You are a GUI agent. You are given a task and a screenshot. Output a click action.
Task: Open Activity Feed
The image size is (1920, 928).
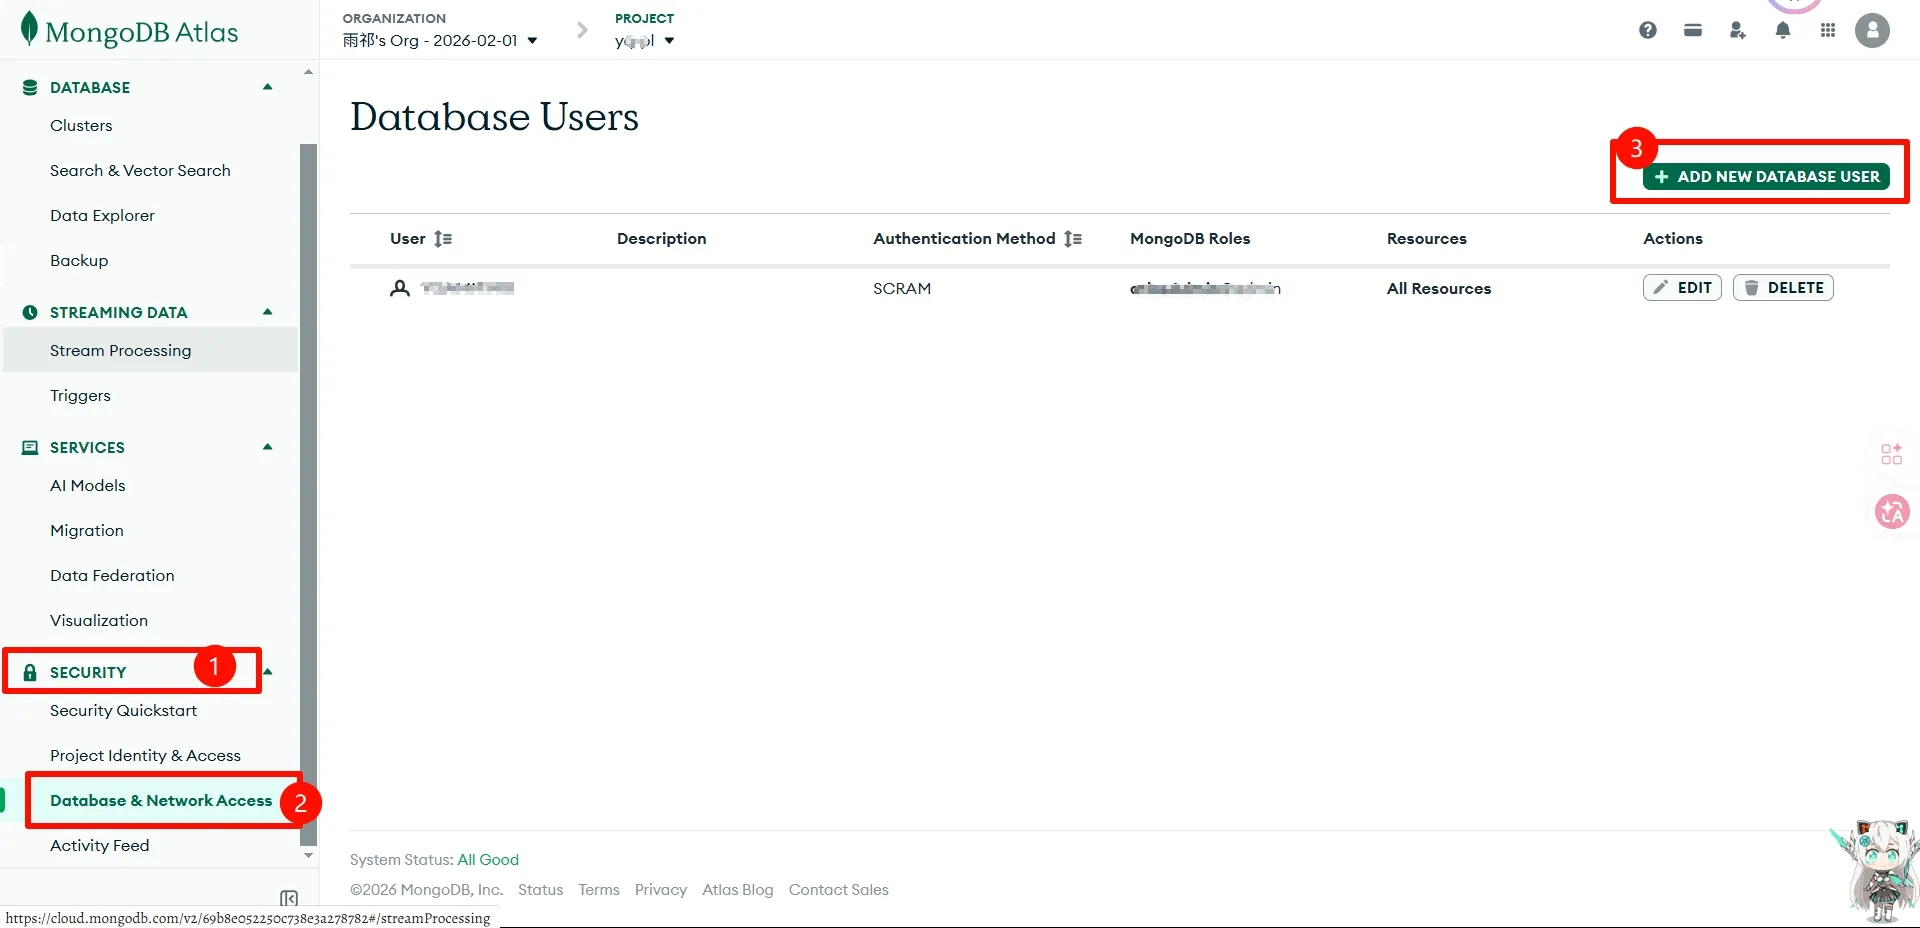coord(99,845)
